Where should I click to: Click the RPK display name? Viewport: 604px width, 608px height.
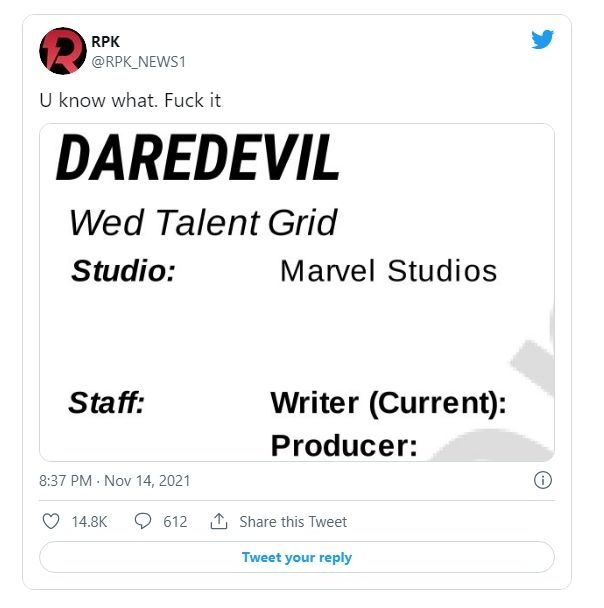105,41
